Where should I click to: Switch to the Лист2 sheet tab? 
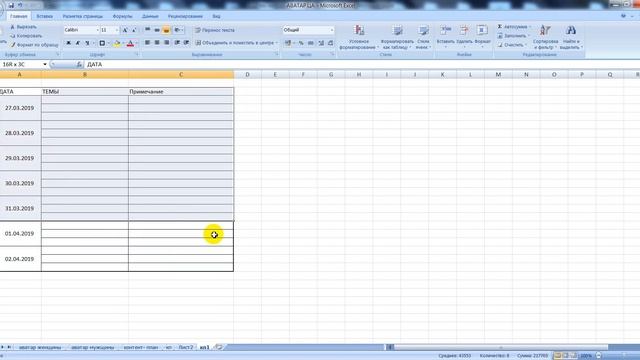[x=186, y=347]
